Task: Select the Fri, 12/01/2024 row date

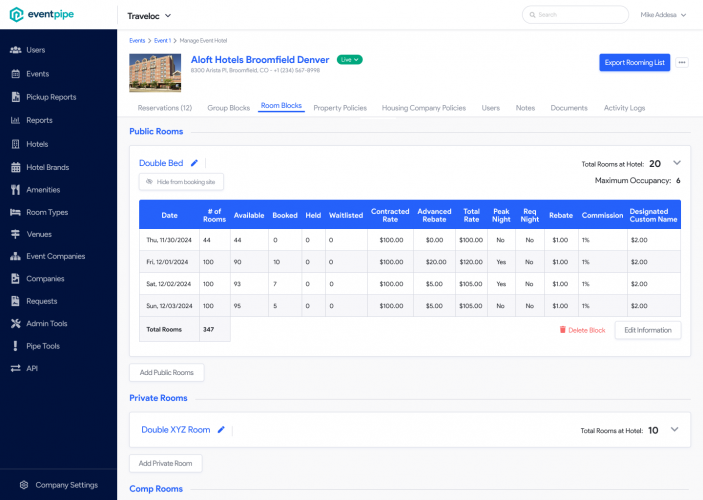Action: (167, 262)
